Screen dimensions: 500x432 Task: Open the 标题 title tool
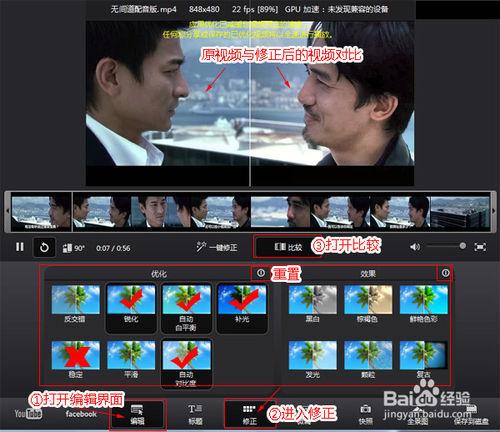195,415
